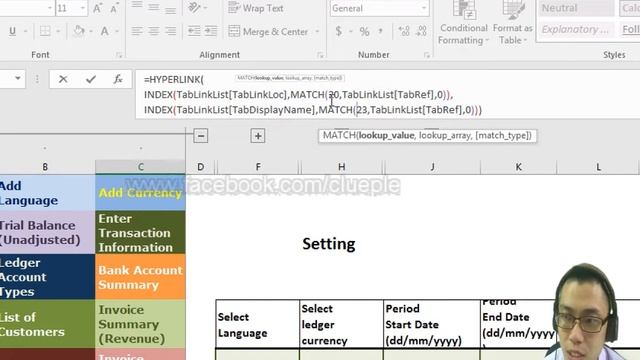The image size is (640, 360).
Task: Click Merge & Center button
Action: 268,31
